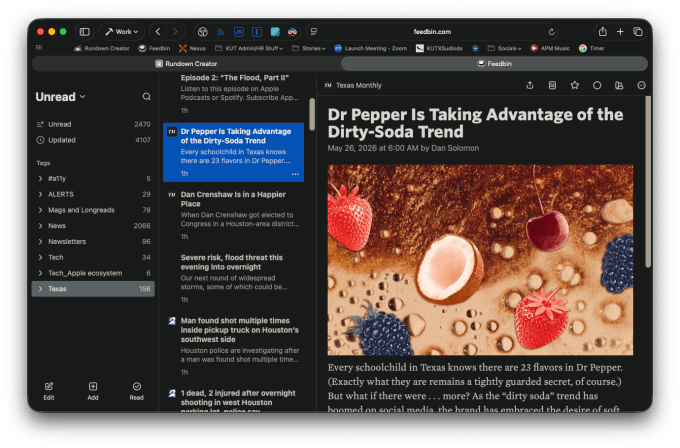Go back to the previous page
This screenshot has height=448, width=680.
[x=158, y=32]
